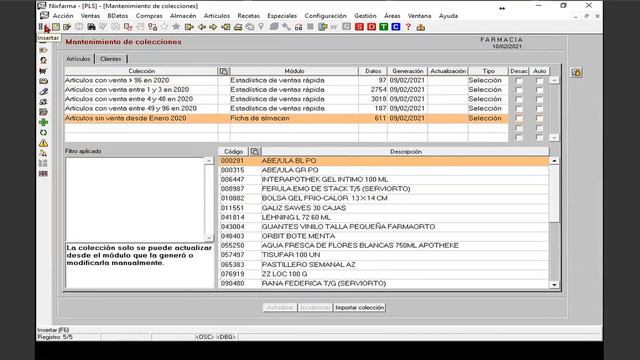Click collections table scrollbar down arrow
This screenshot has height=360, width=640.
[x=554, y=138]
